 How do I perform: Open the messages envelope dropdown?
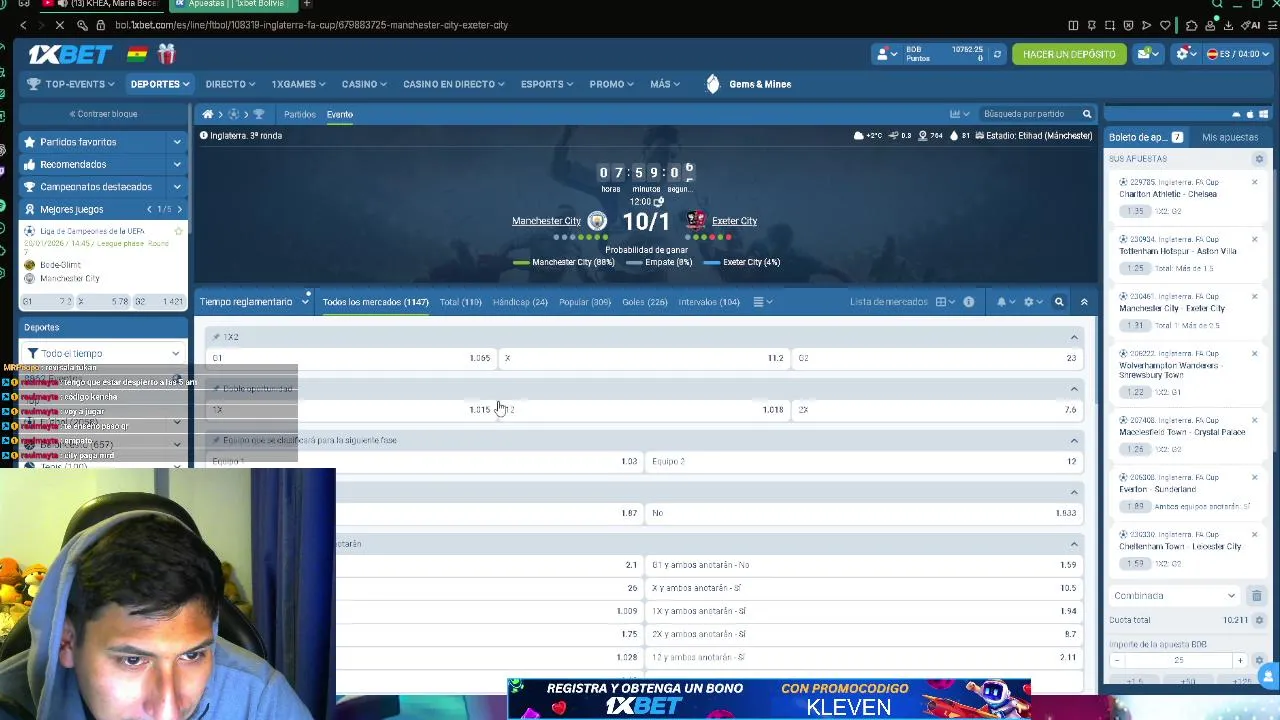[1146, 54]
